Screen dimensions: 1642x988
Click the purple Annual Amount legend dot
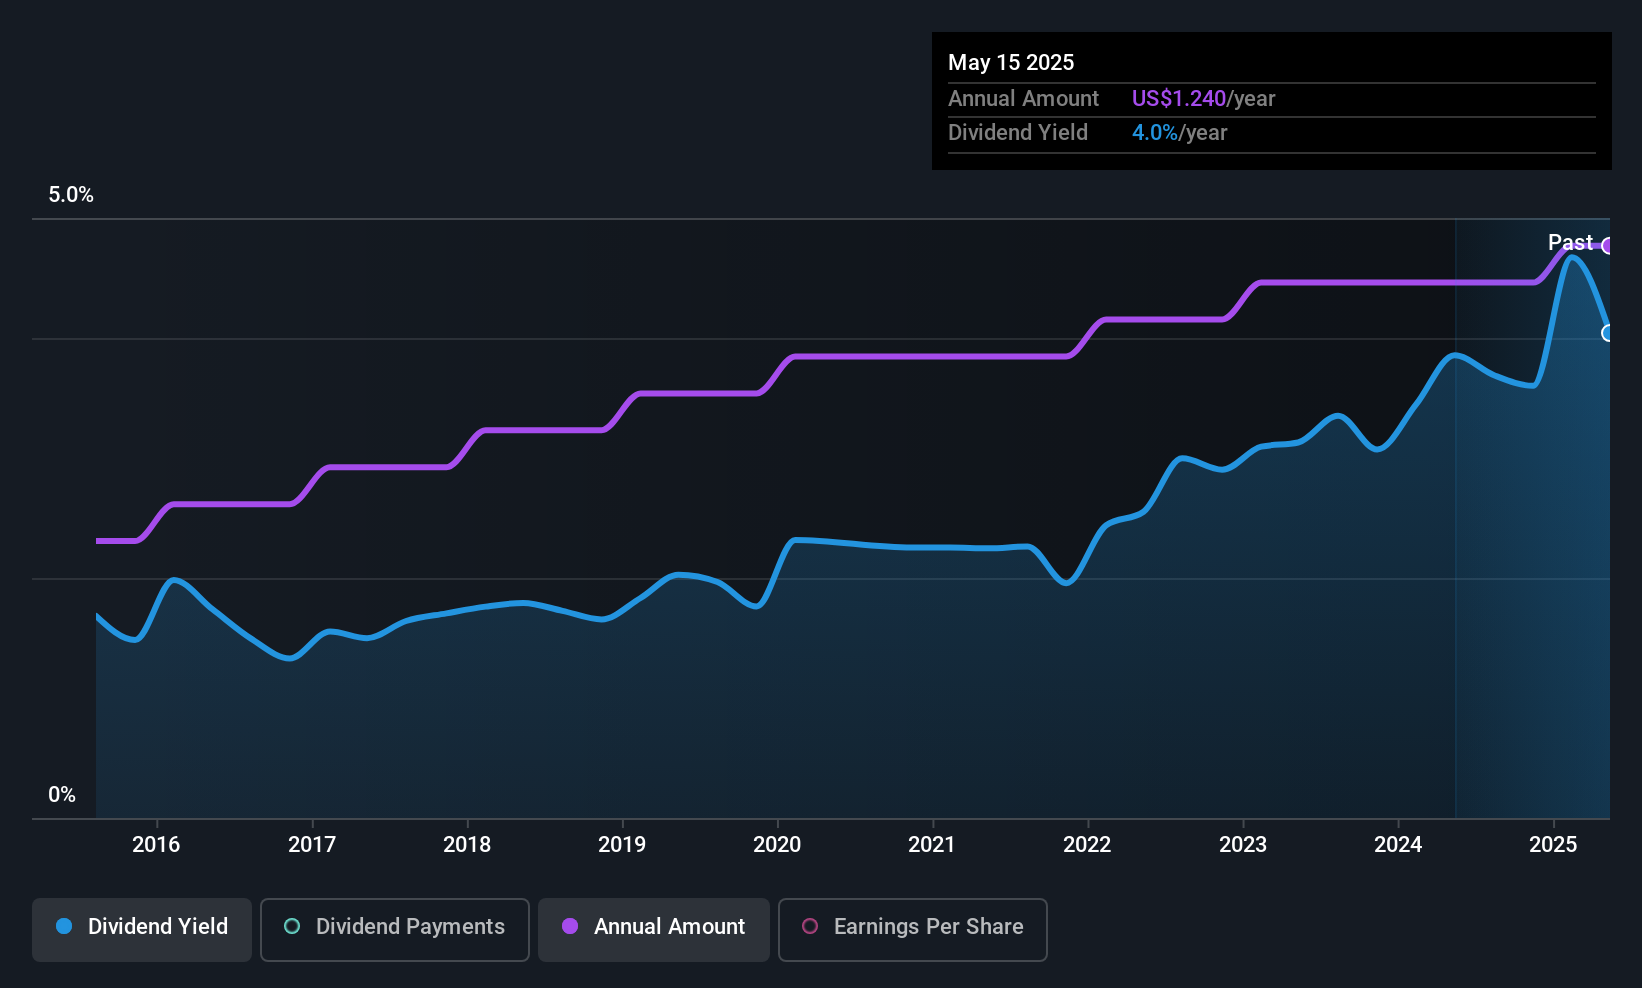pos(570,926)
